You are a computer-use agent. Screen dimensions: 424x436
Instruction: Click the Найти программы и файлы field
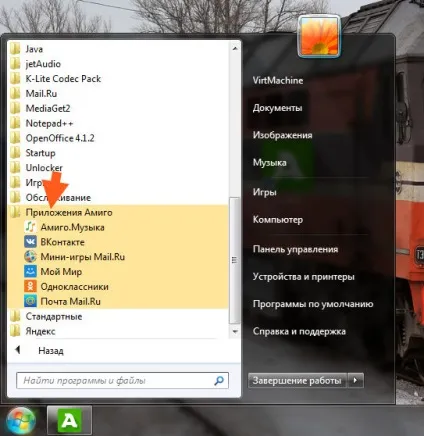coord(122,381)
